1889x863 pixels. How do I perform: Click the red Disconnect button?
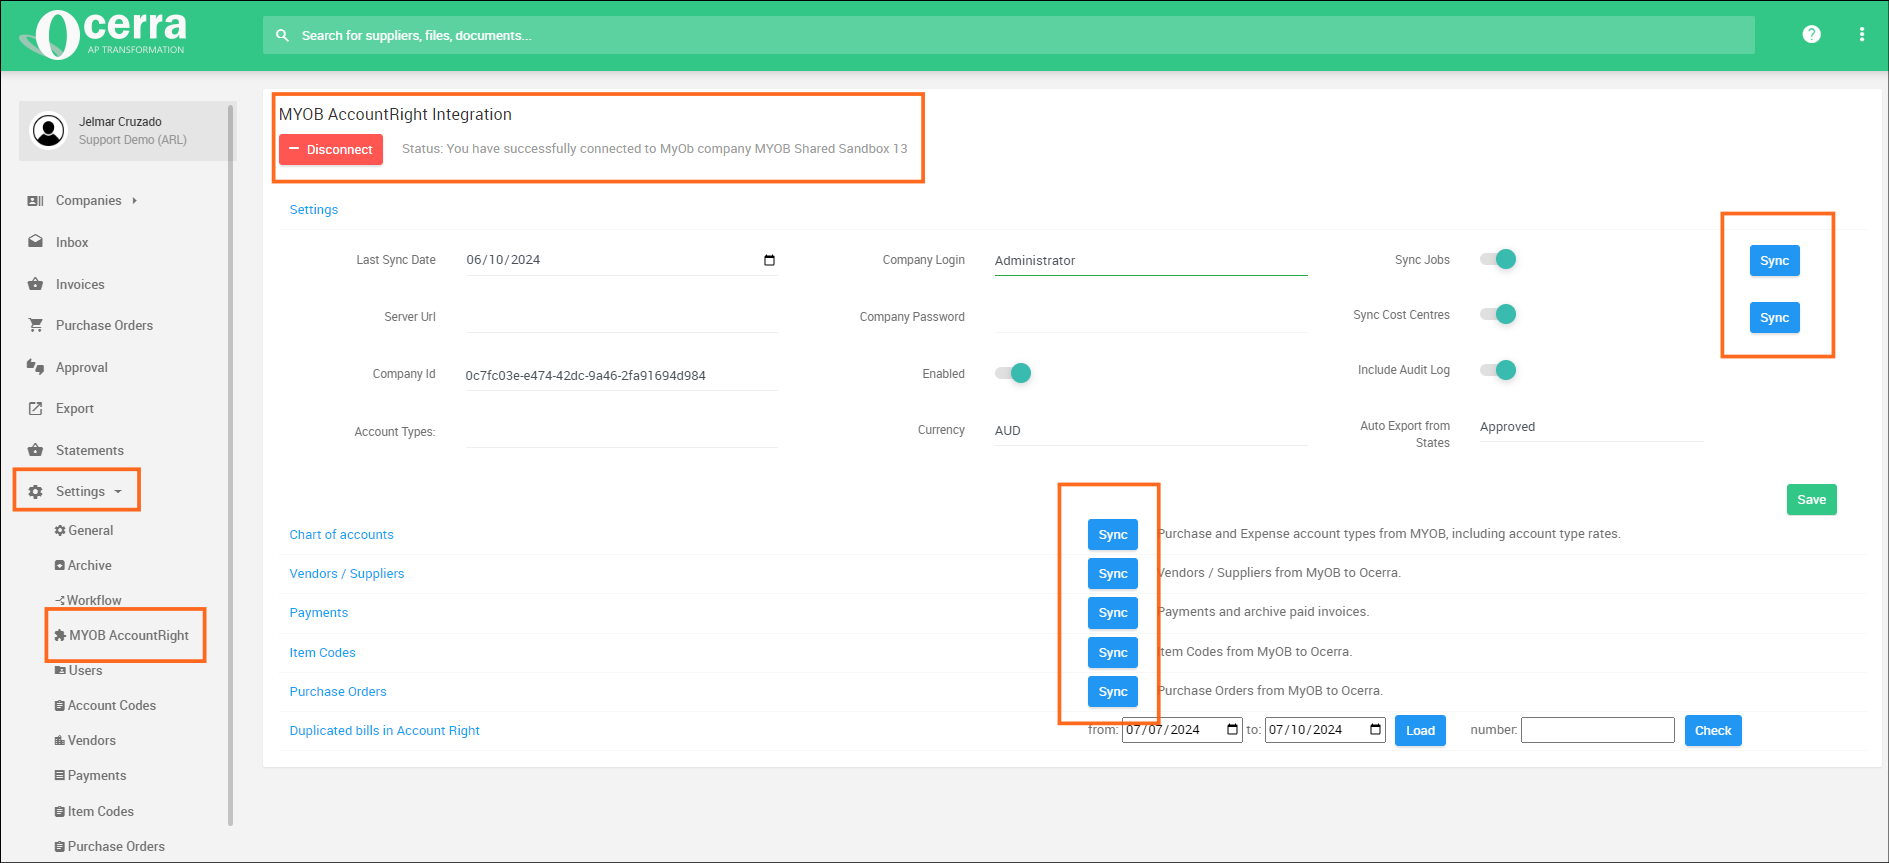click(331, 150)
